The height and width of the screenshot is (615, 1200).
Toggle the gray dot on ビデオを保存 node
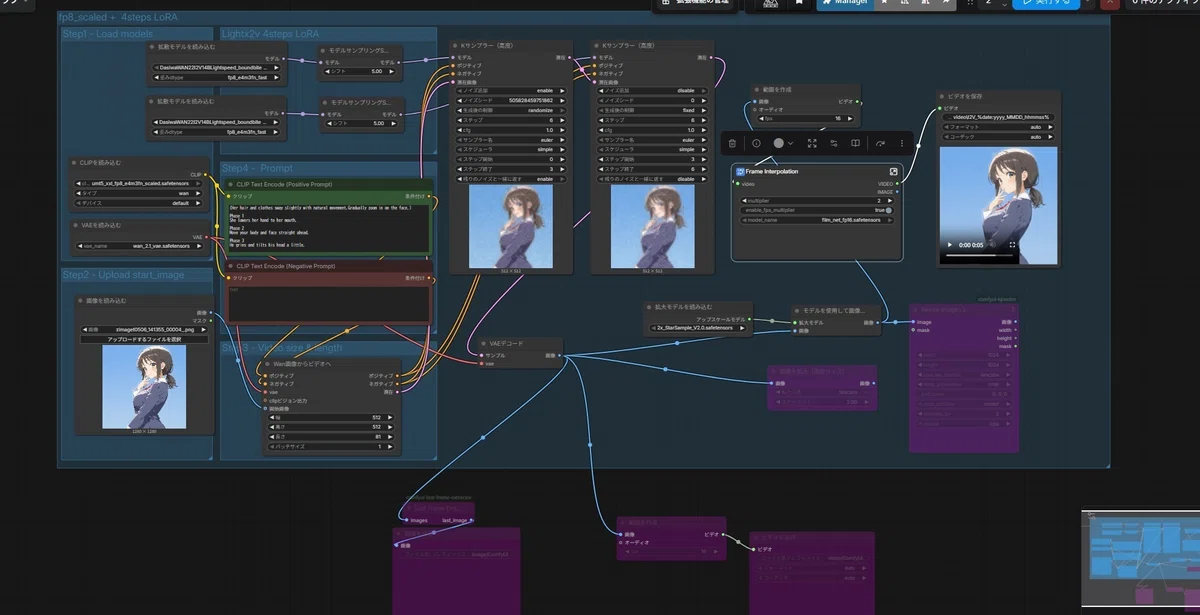click(x=941, y=96)
